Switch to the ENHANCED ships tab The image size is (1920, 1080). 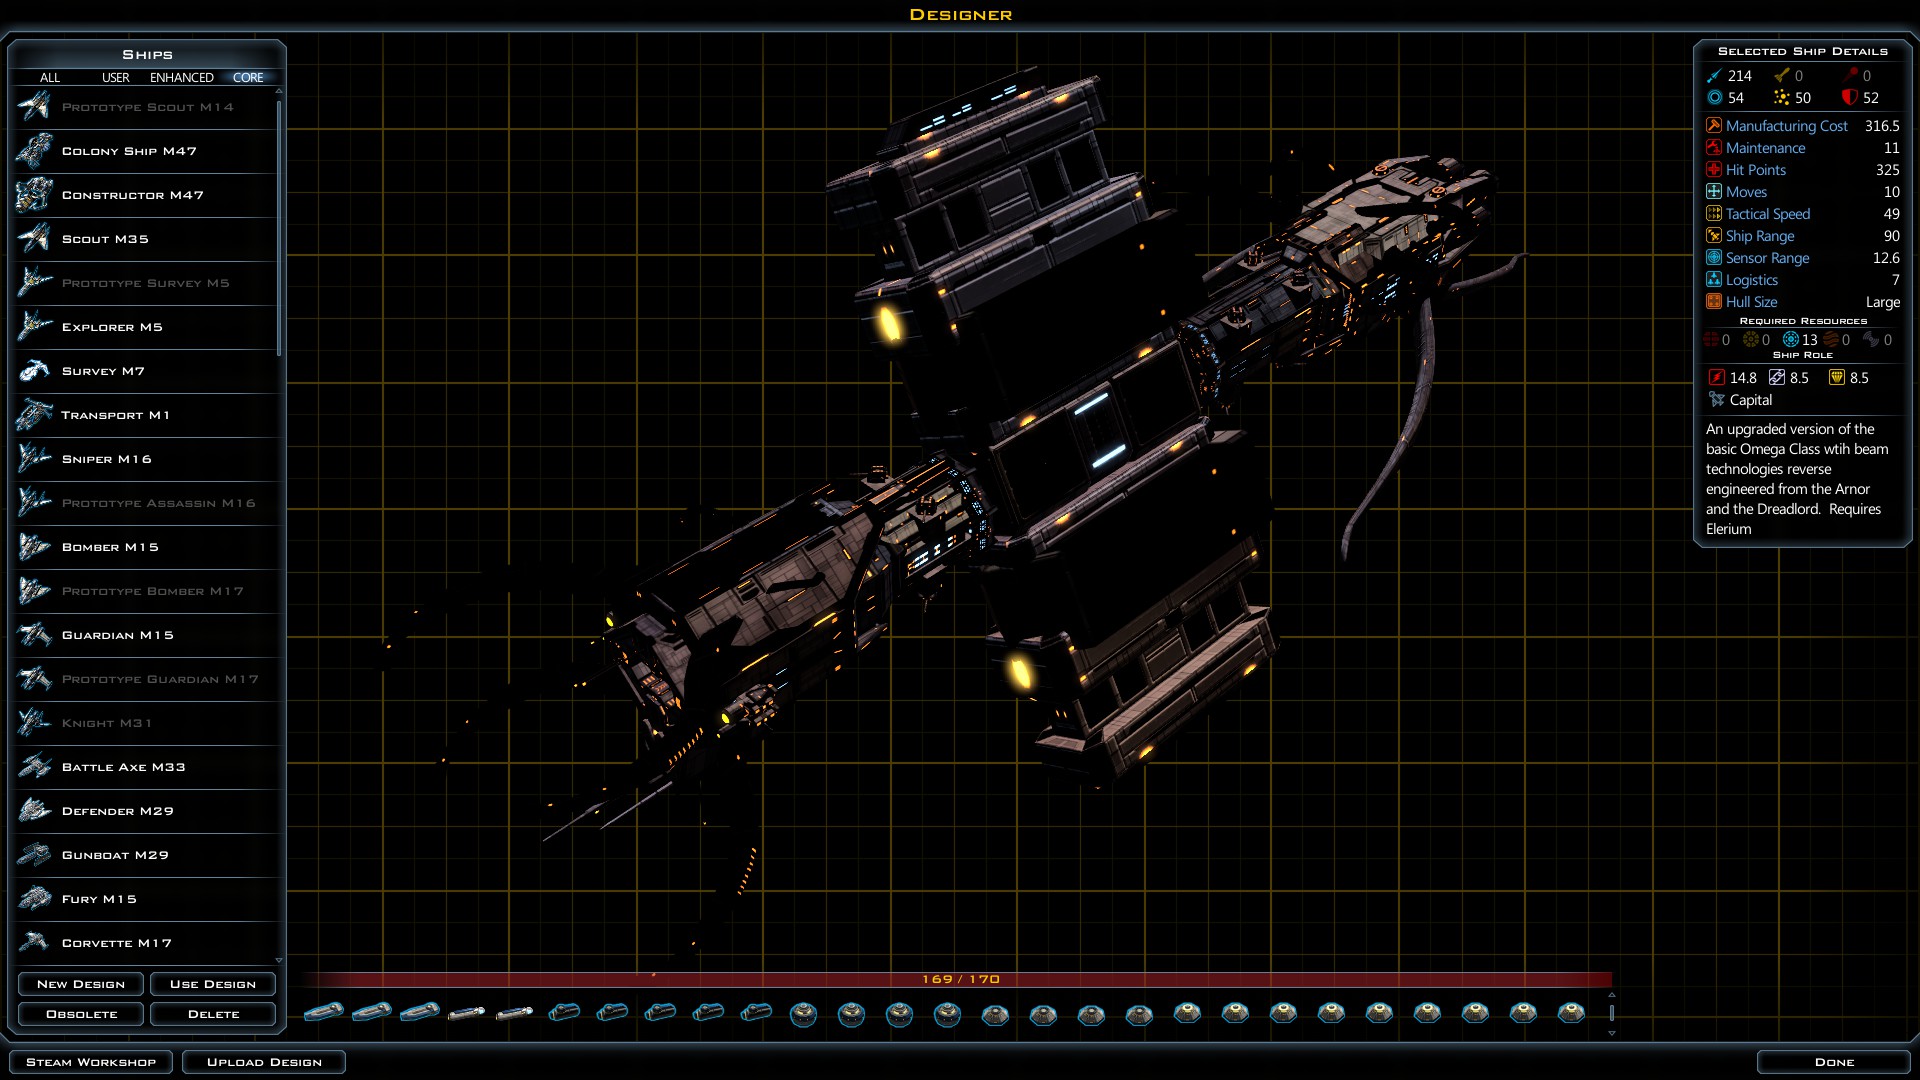click(182, 78)
